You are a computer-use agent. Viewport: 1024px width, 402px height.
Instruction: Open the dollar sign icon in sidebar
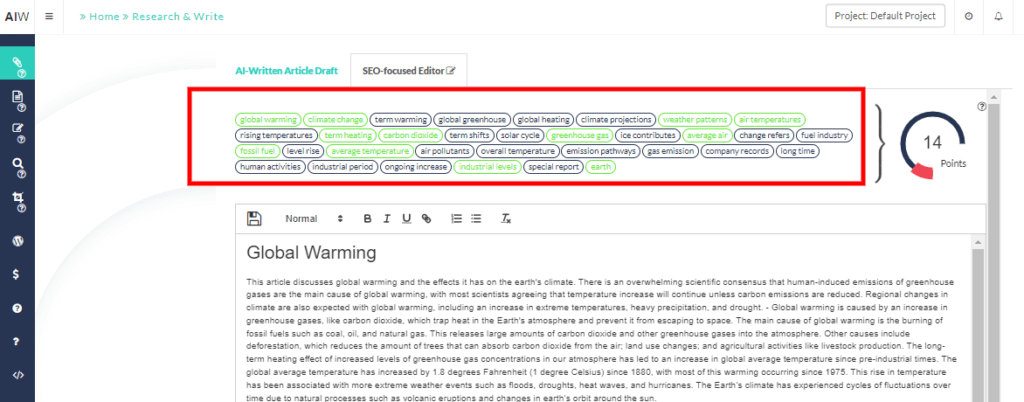18,274
